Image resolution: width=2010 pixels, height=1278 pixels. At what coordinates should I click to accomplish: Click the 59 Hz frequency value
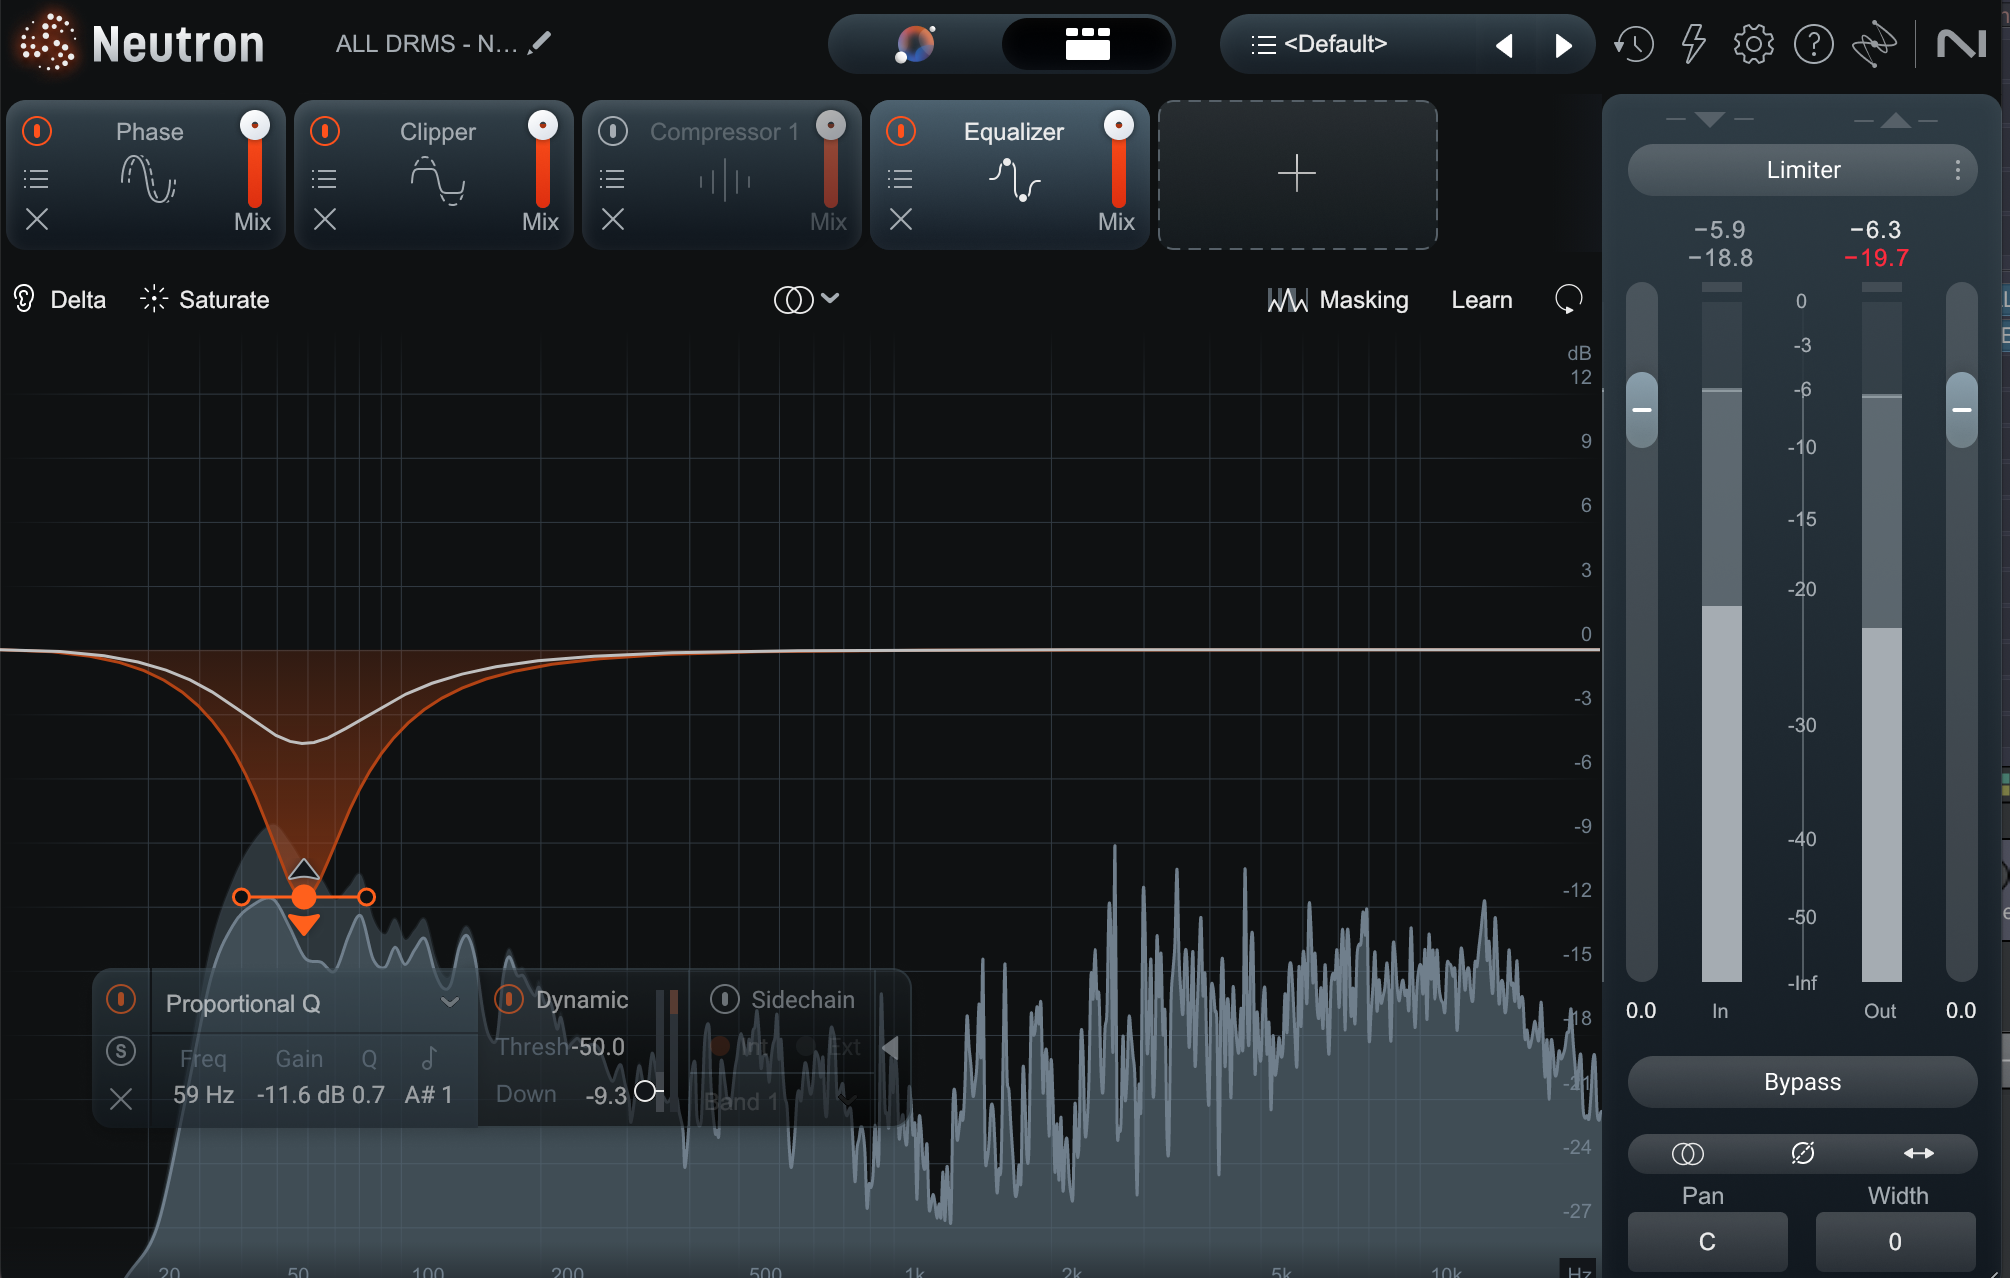pyautogui.click(x=203, y=1095)
